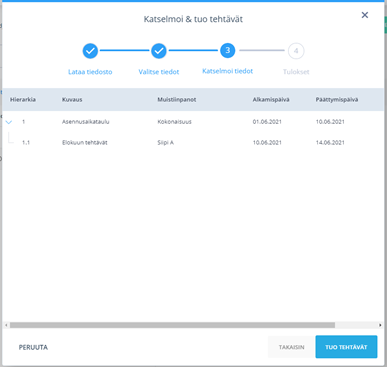Screen dimensions: 387x367
Task: Click the Kuvaus column header
Action: (x=72, y=100)
